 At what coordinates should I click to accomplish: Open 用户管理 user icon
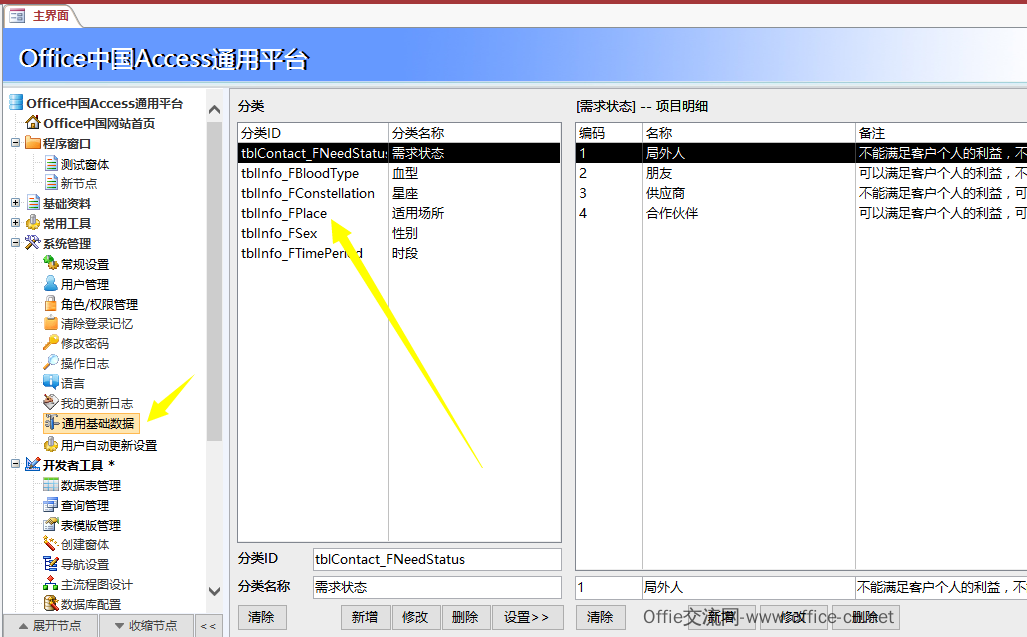[x=51, y=283]
